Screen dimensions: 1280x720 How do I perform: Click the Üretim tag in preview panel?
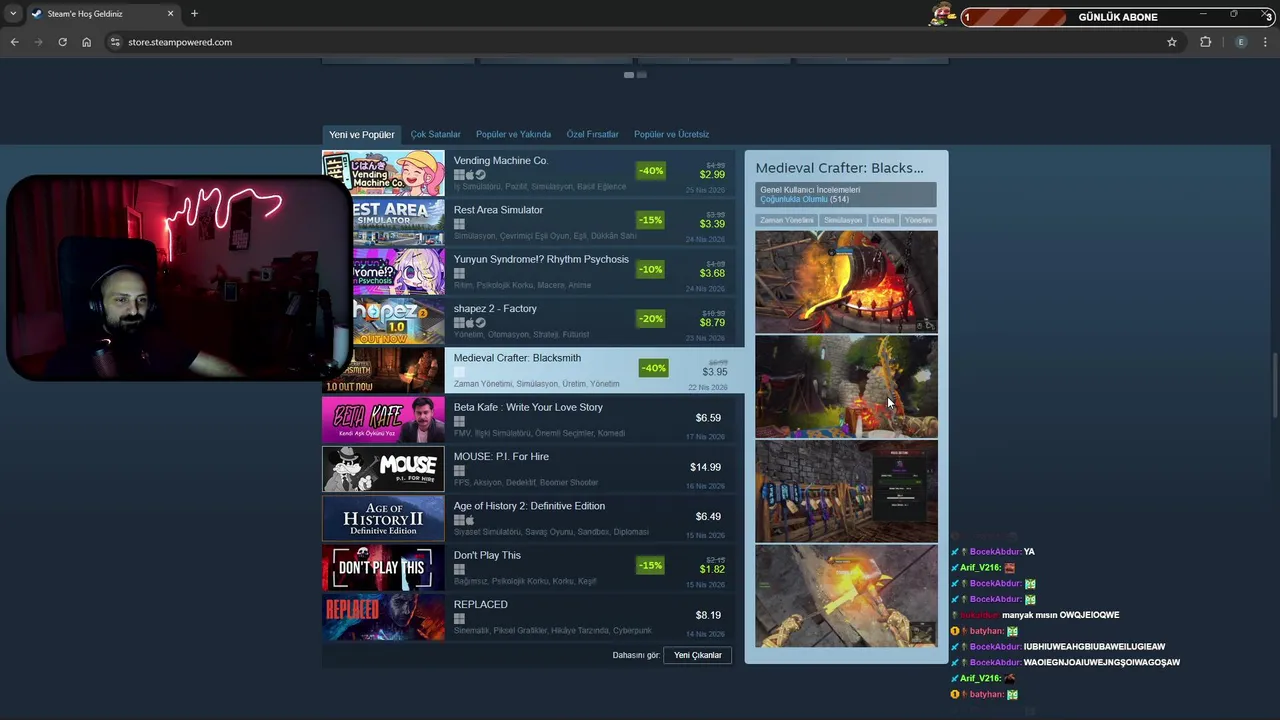click(x=884, y=220)
